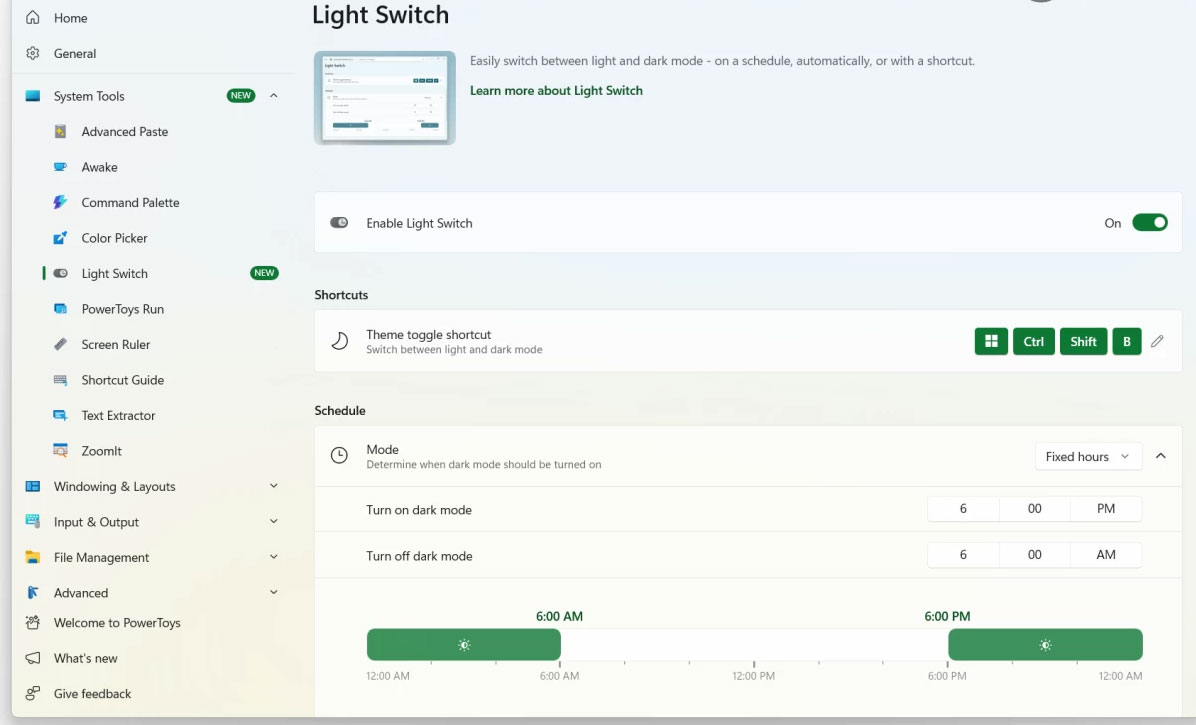Open Home page label in navigation

70,18
